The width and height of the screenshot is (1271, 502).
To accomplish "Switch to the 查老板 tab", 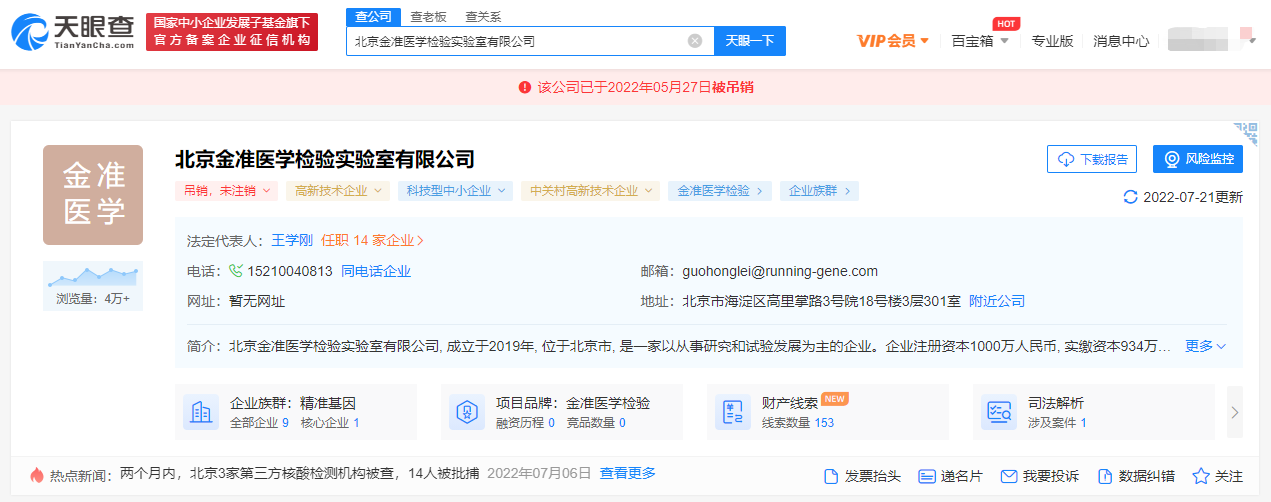I will click(x=428, y=17).
